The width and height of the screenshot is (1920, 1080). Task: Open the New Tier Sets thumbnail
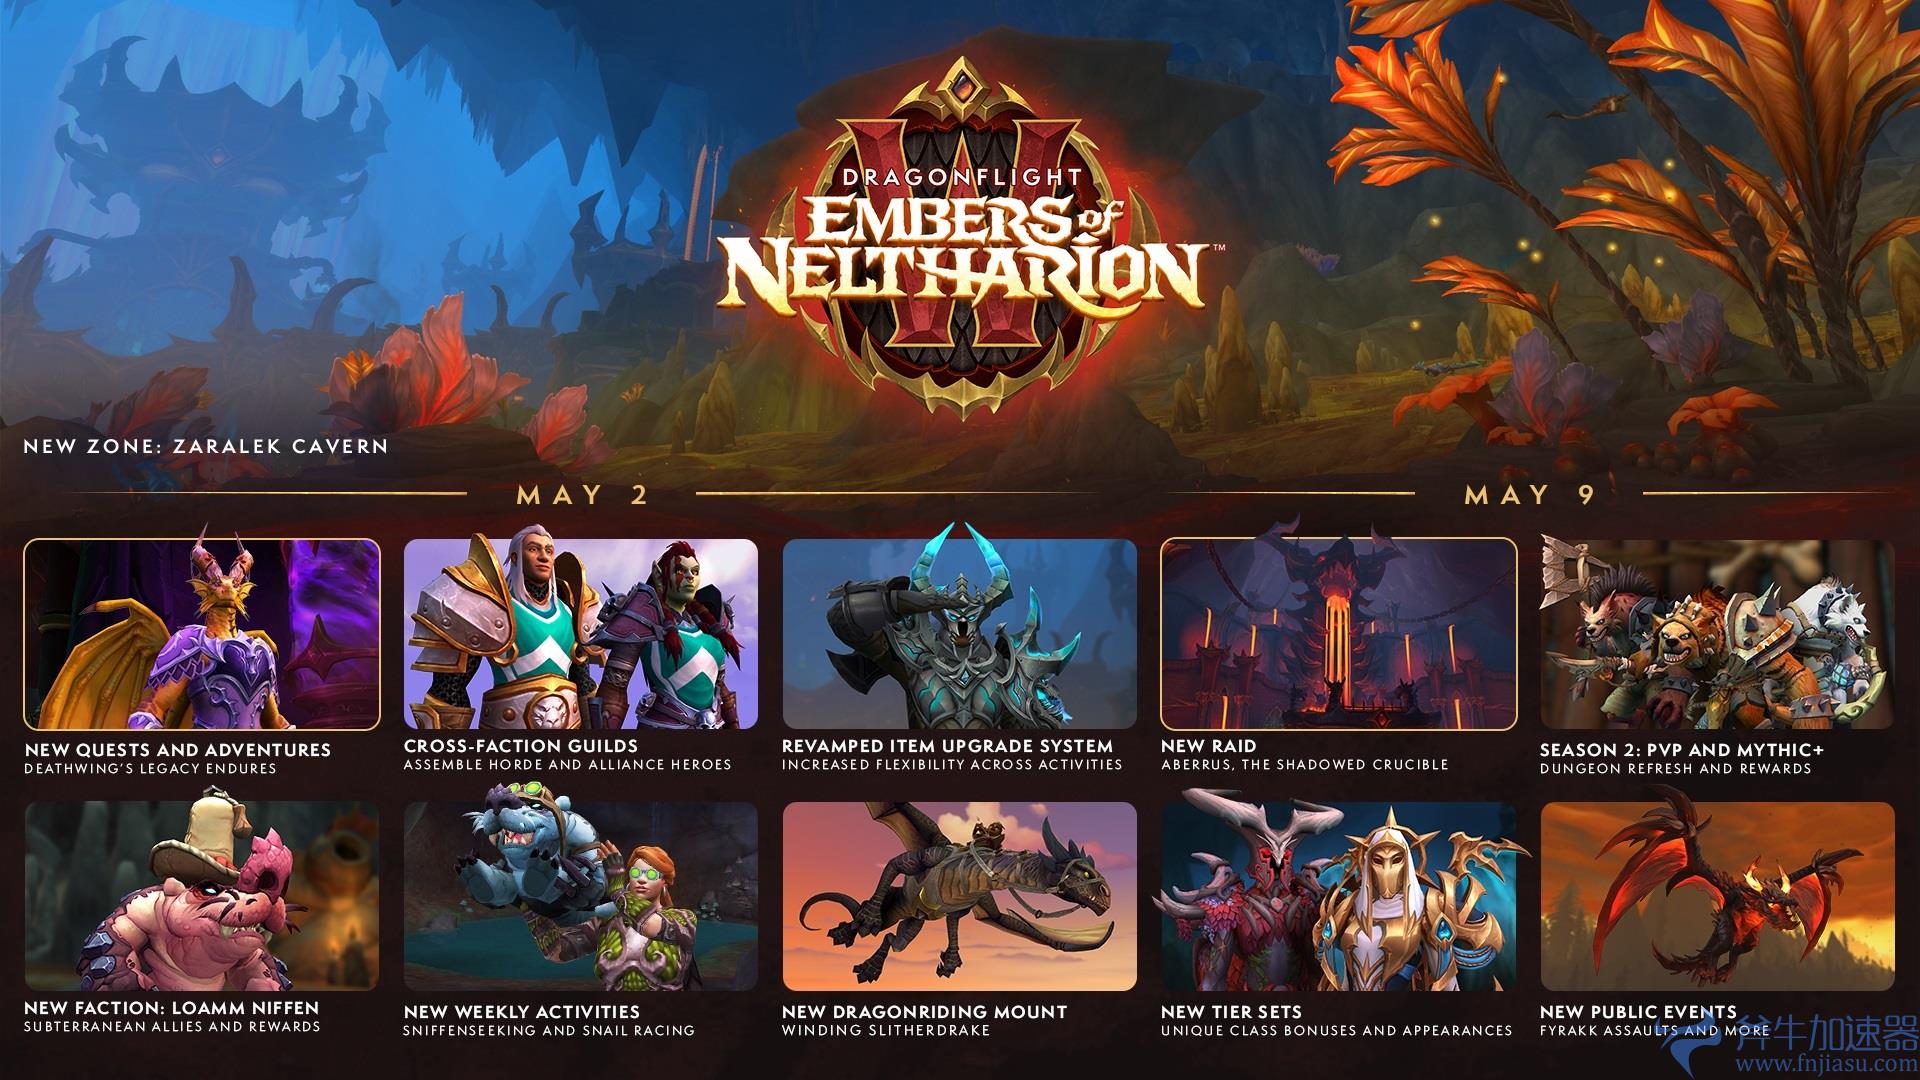click(x=1339, y=896)
